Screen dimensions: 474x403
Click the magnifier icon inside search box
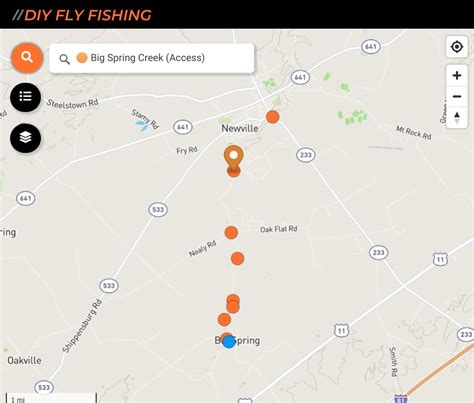tap(64, 59)
